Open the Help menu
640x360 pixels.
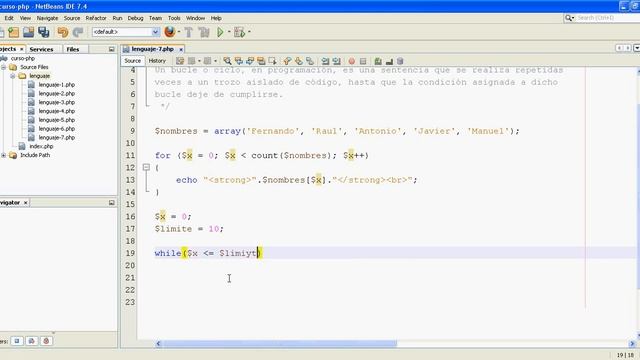click(x=216, y=18)
